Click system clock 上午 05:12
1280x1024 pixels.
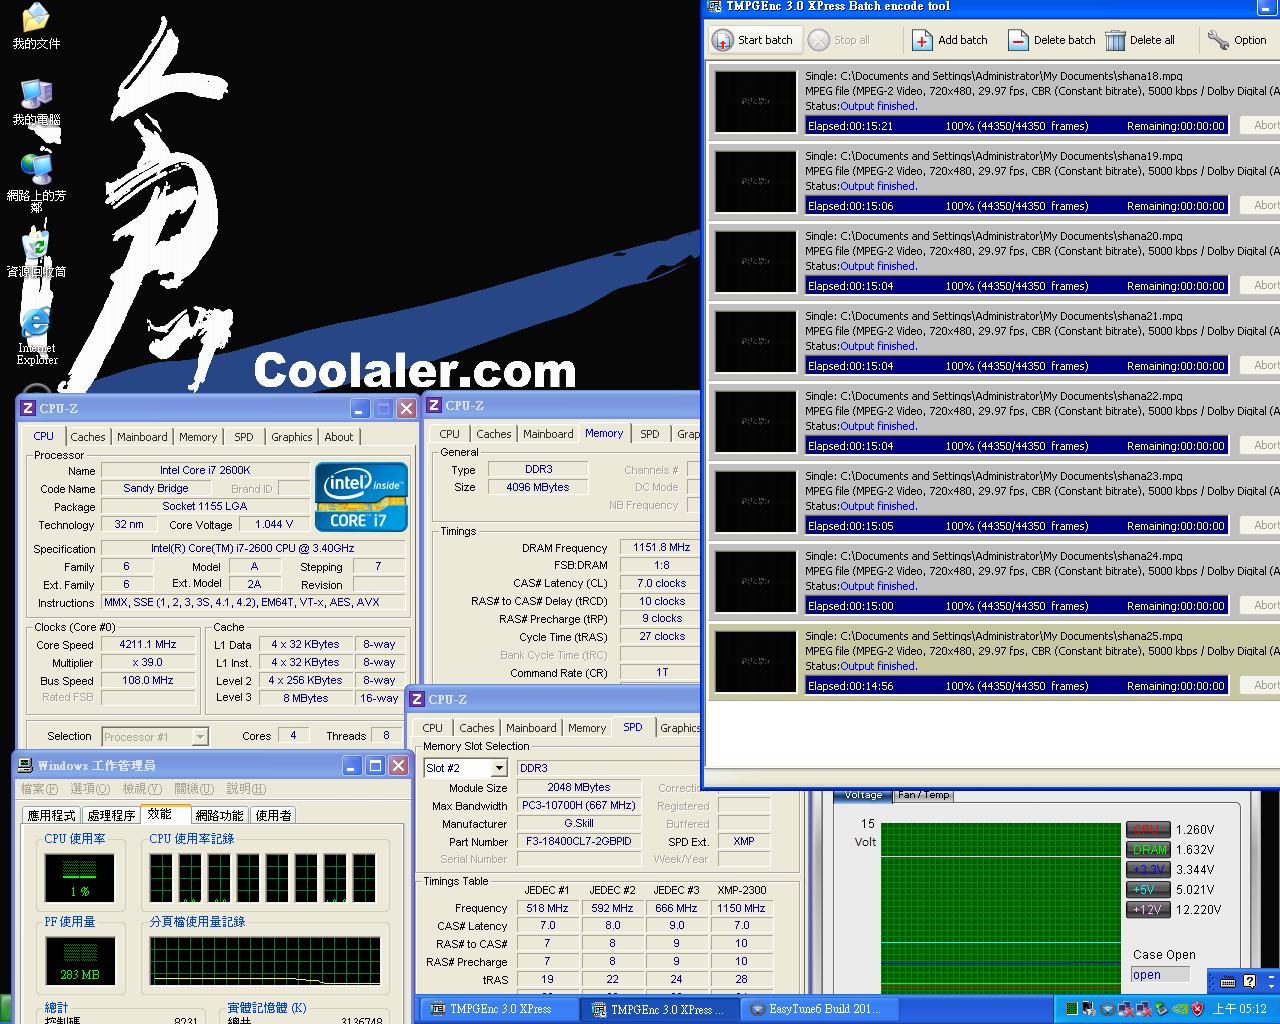pos(1240,1009)
